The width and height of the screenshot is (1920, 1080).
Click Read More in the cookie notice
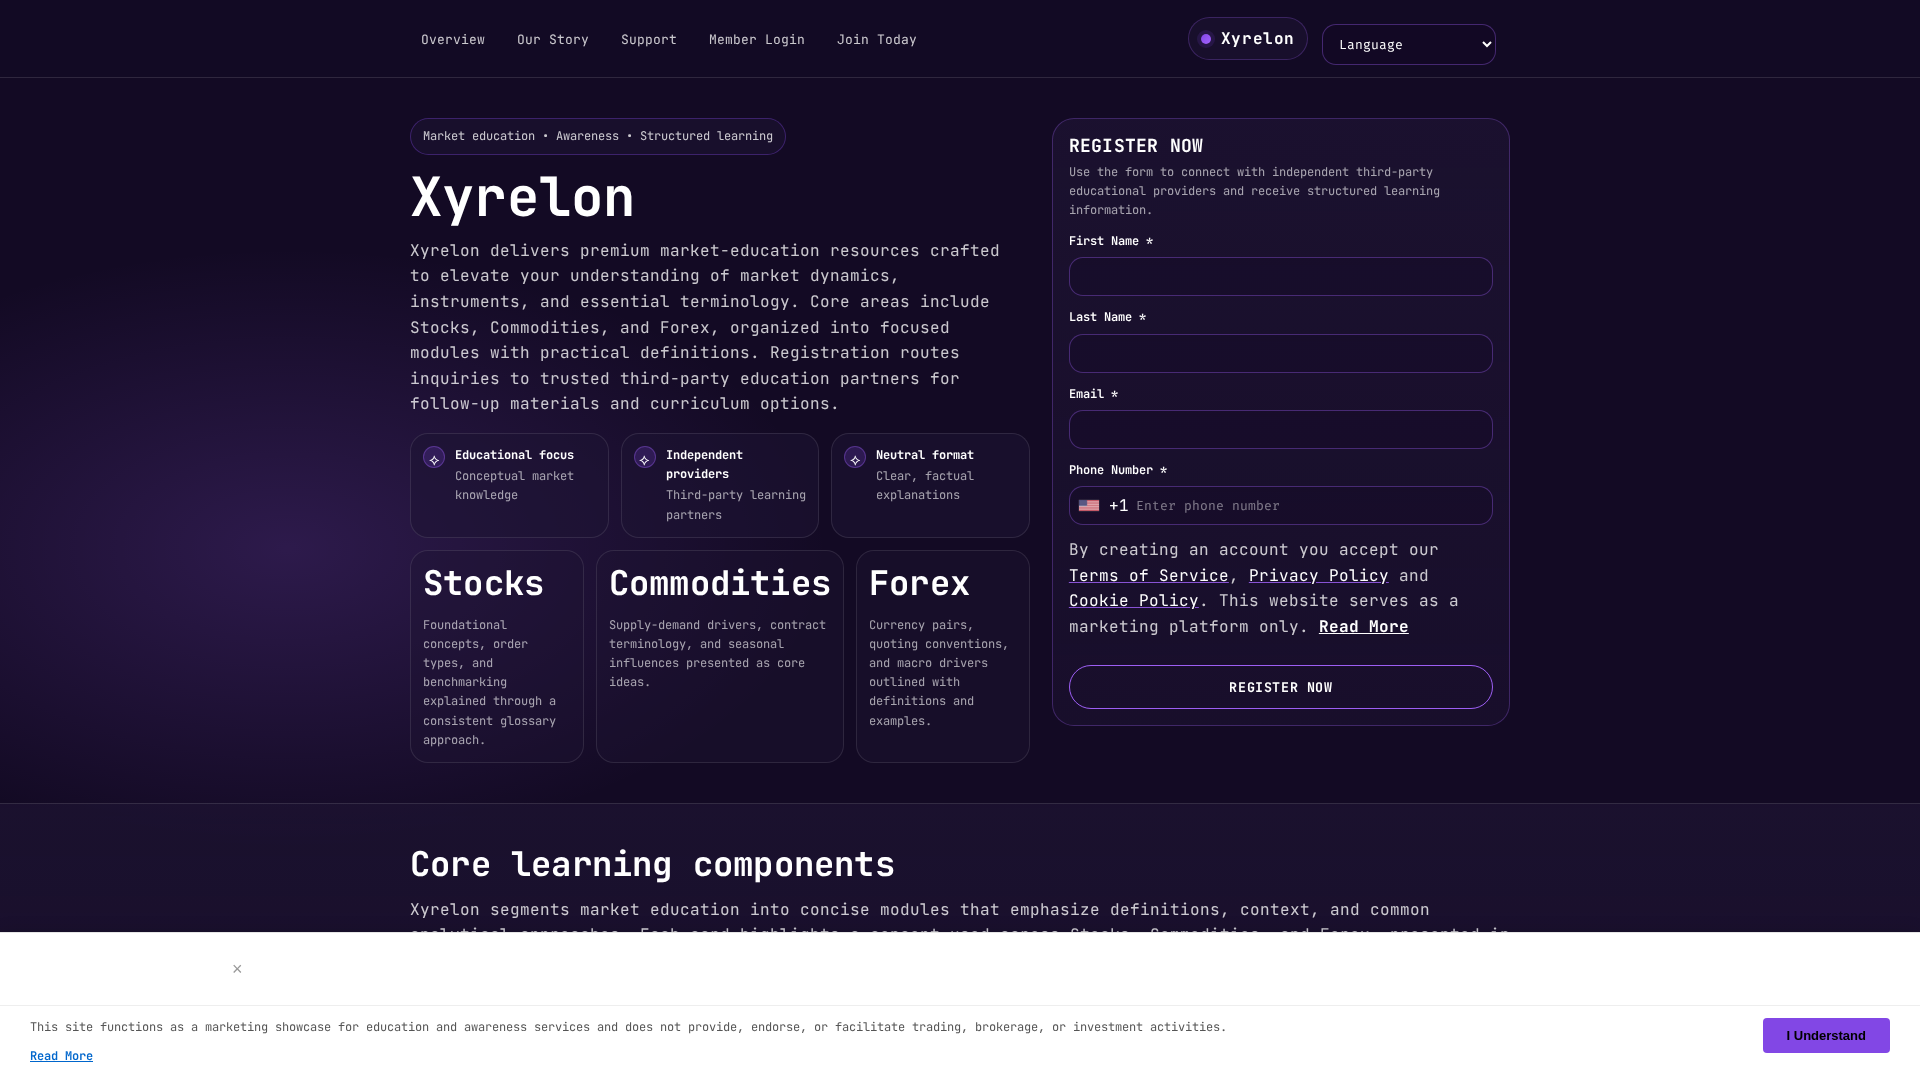61,1056
